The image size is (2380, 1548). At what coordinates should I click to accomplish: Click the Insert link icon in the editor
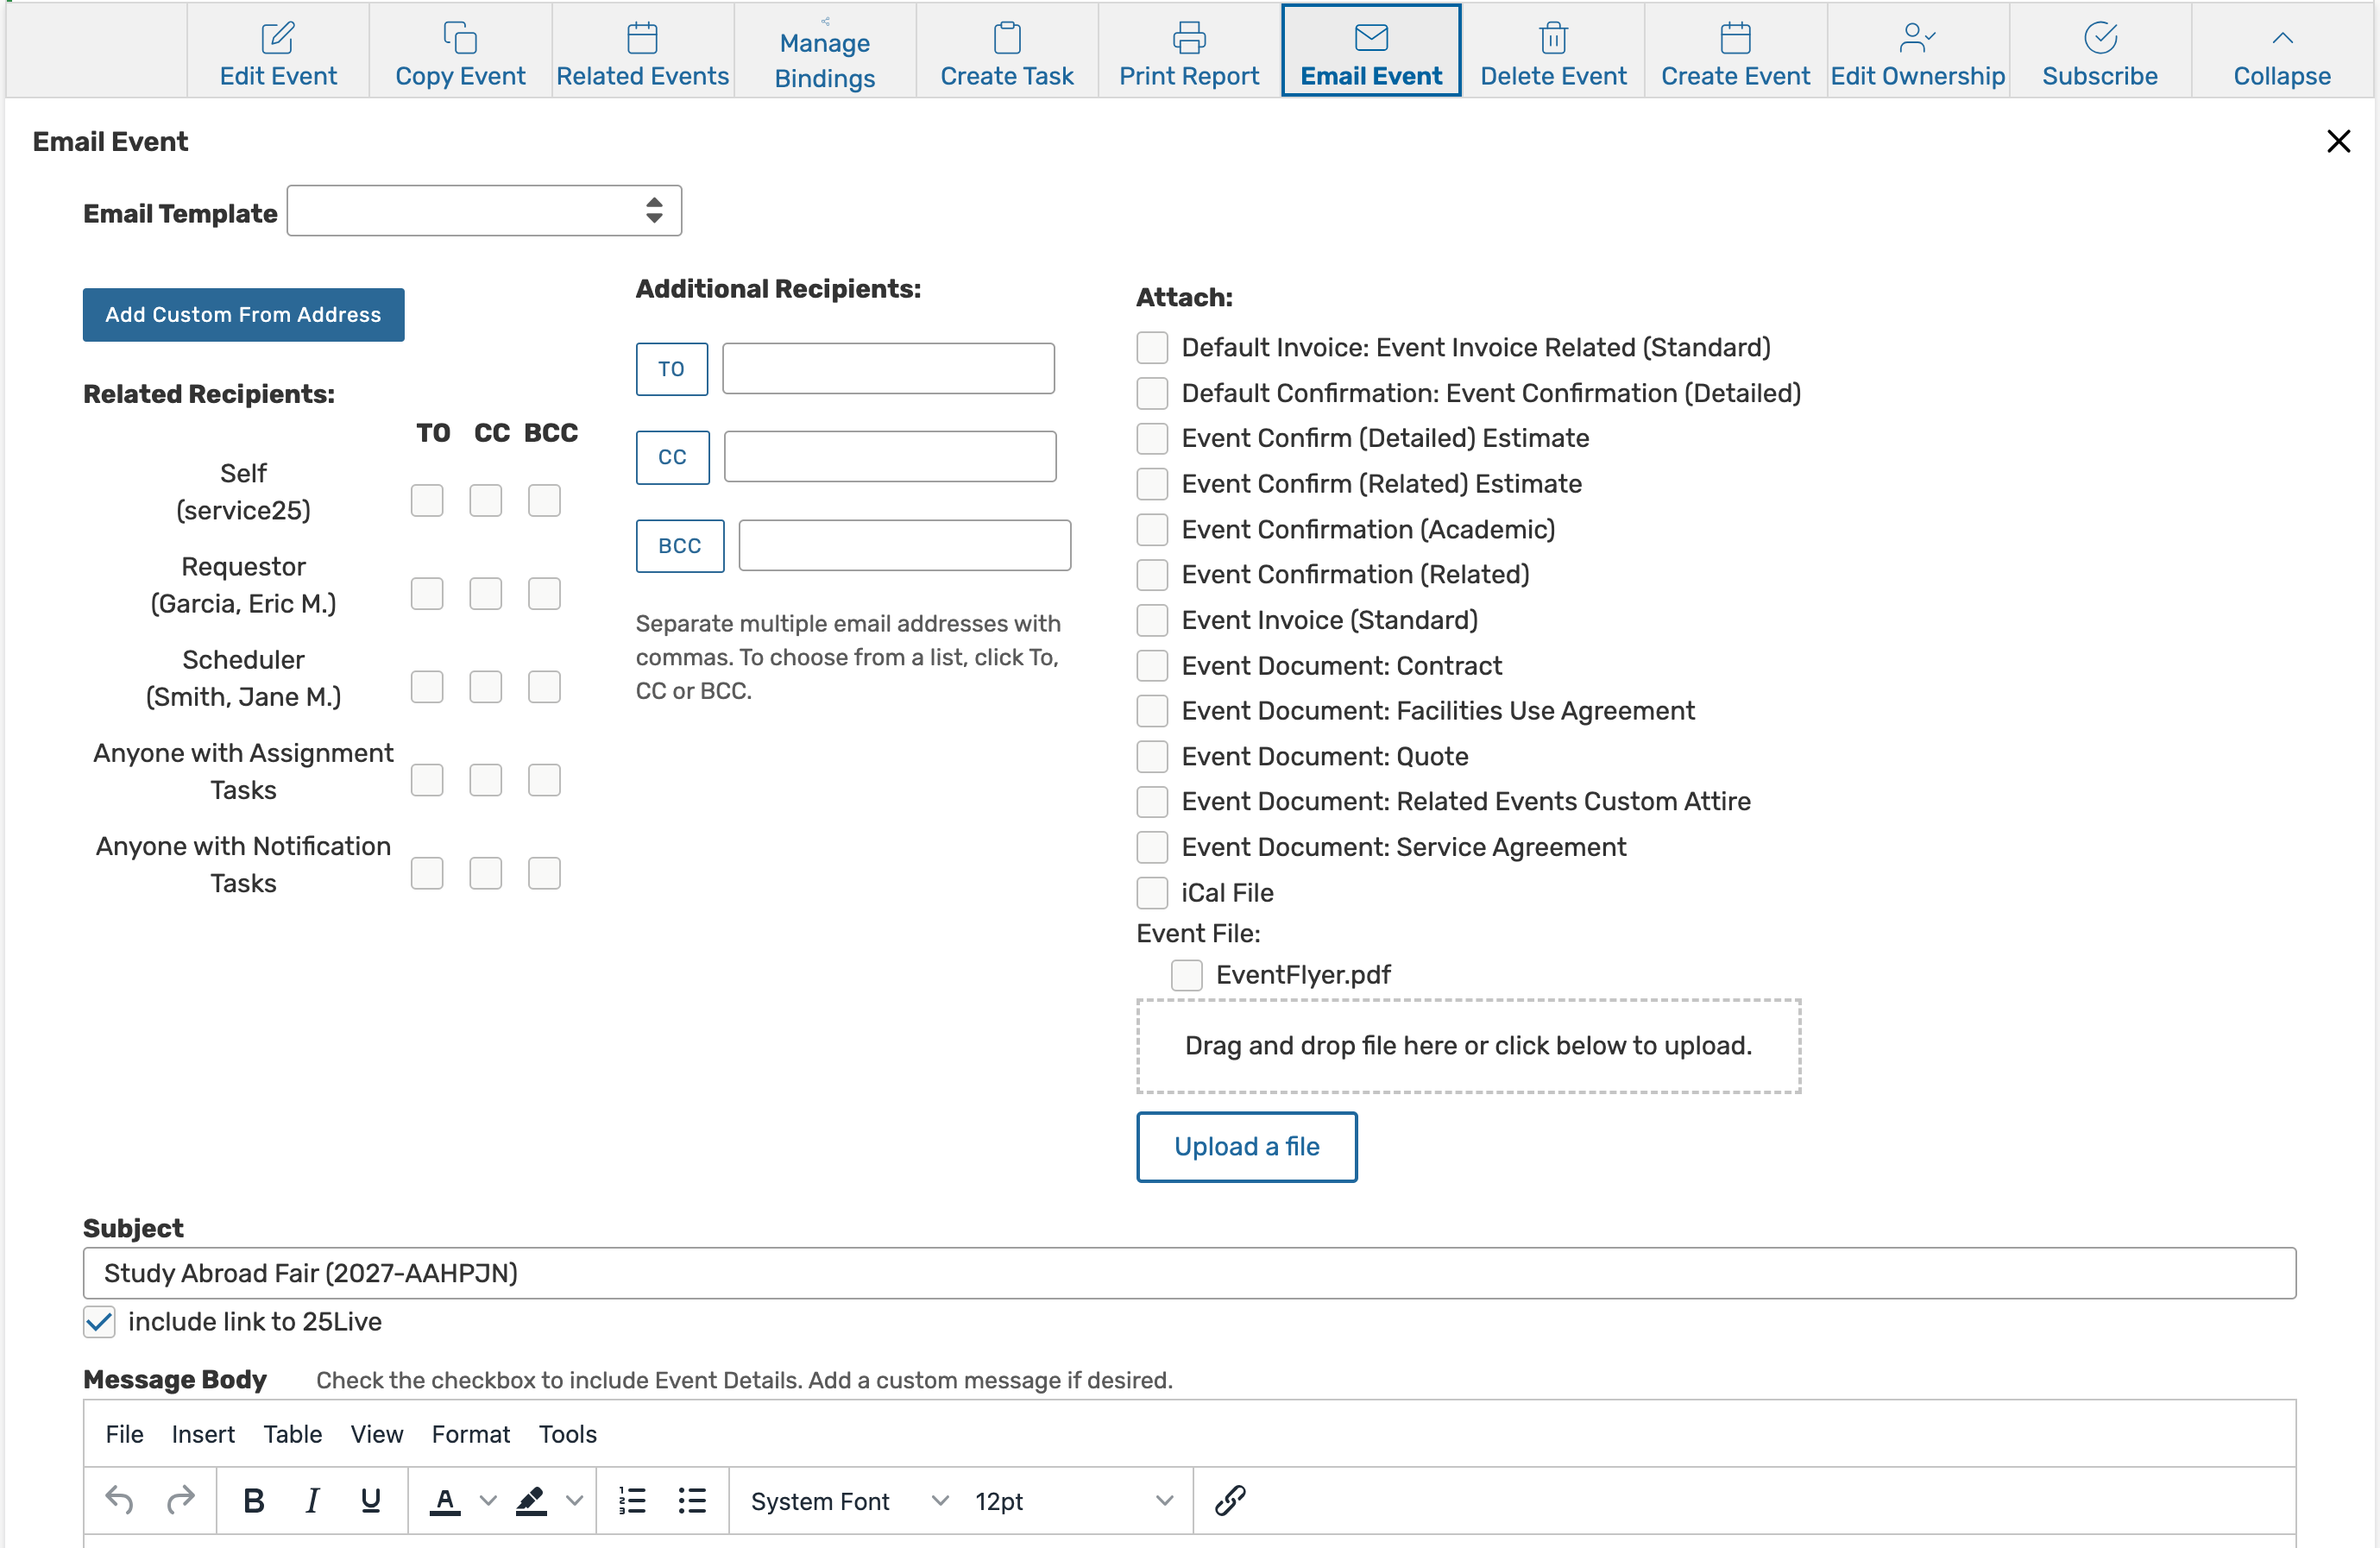(x=1229, y=1500)
